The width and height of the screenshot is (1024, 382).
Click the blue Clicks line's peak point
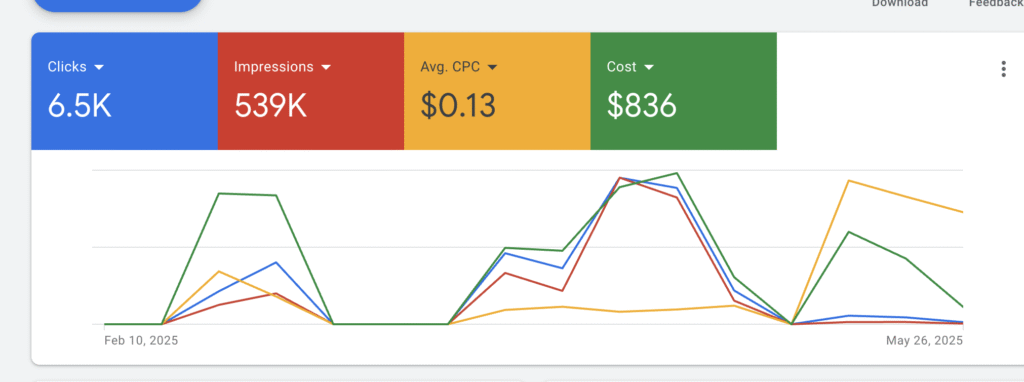619,178
